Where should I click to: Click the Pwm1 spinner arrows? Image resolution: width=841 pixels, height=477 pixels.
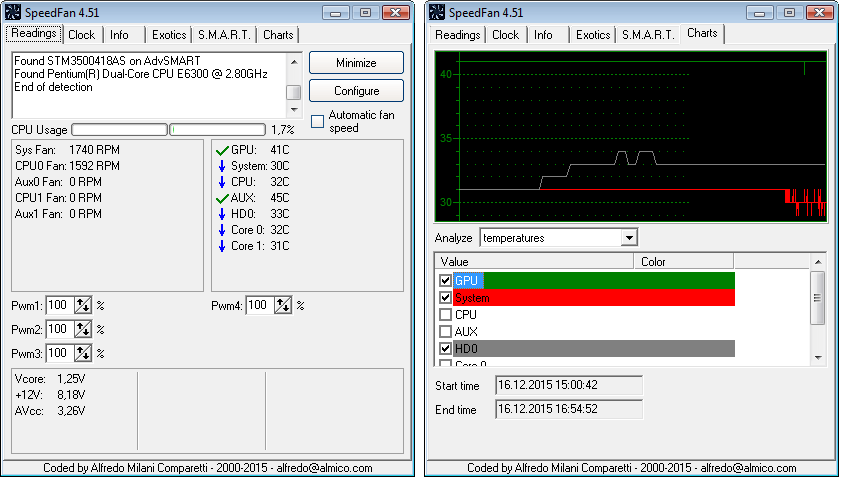(x=82, y=305)
